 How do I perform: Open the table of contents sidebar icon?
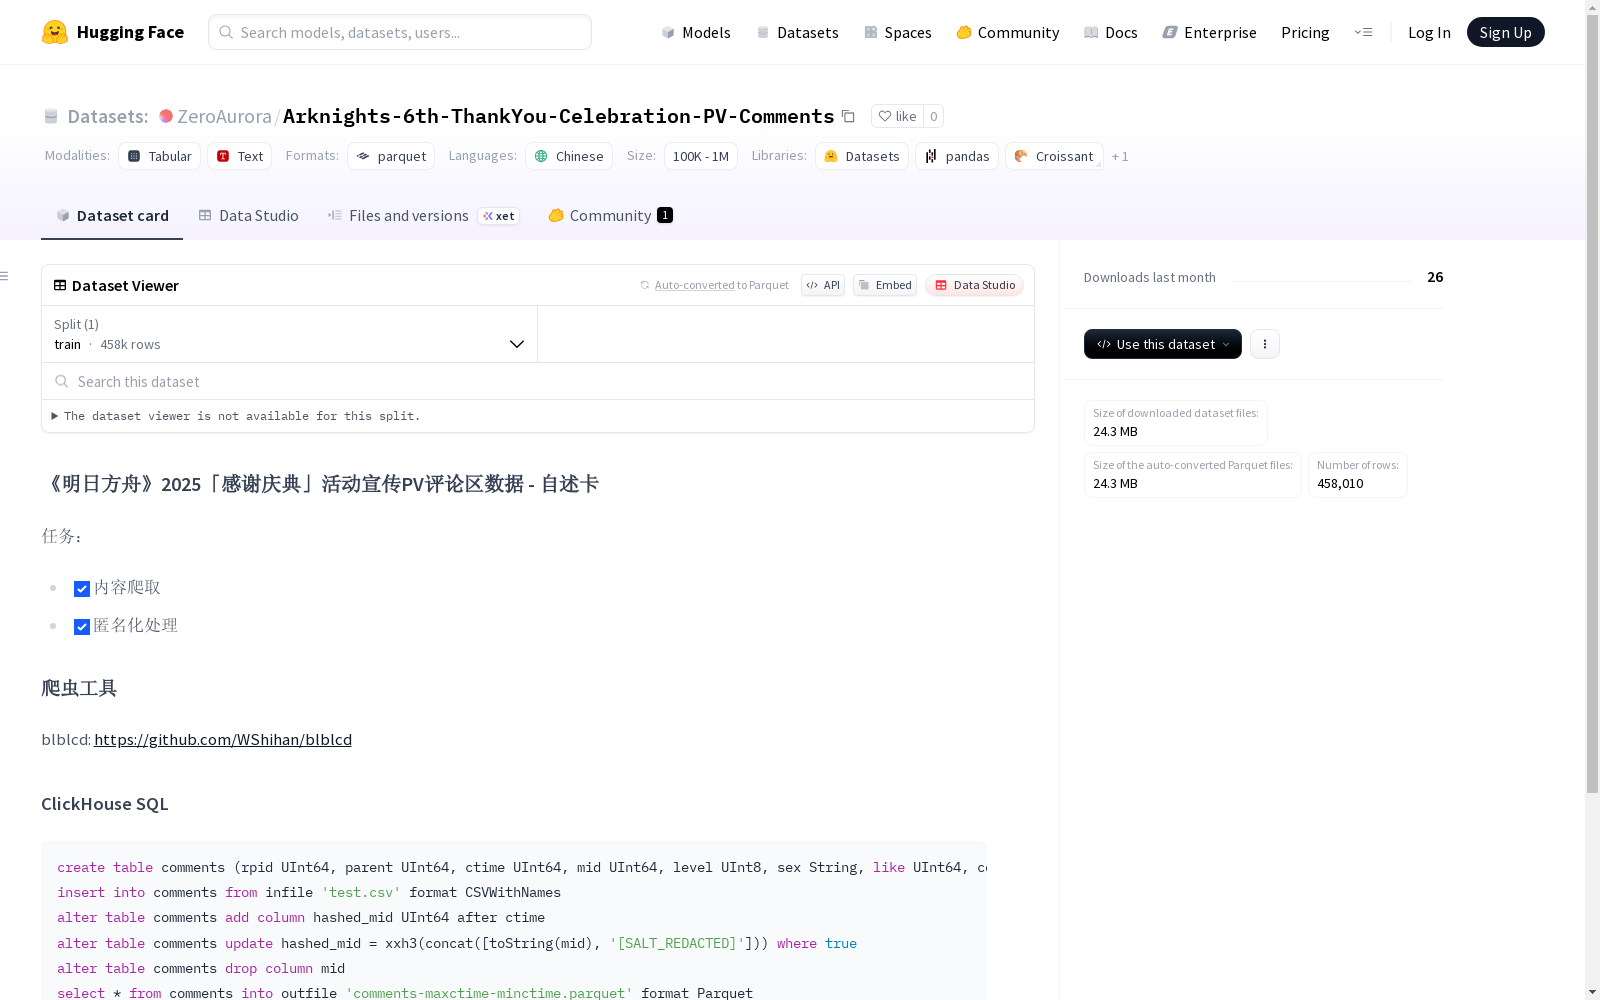(5, 276)
